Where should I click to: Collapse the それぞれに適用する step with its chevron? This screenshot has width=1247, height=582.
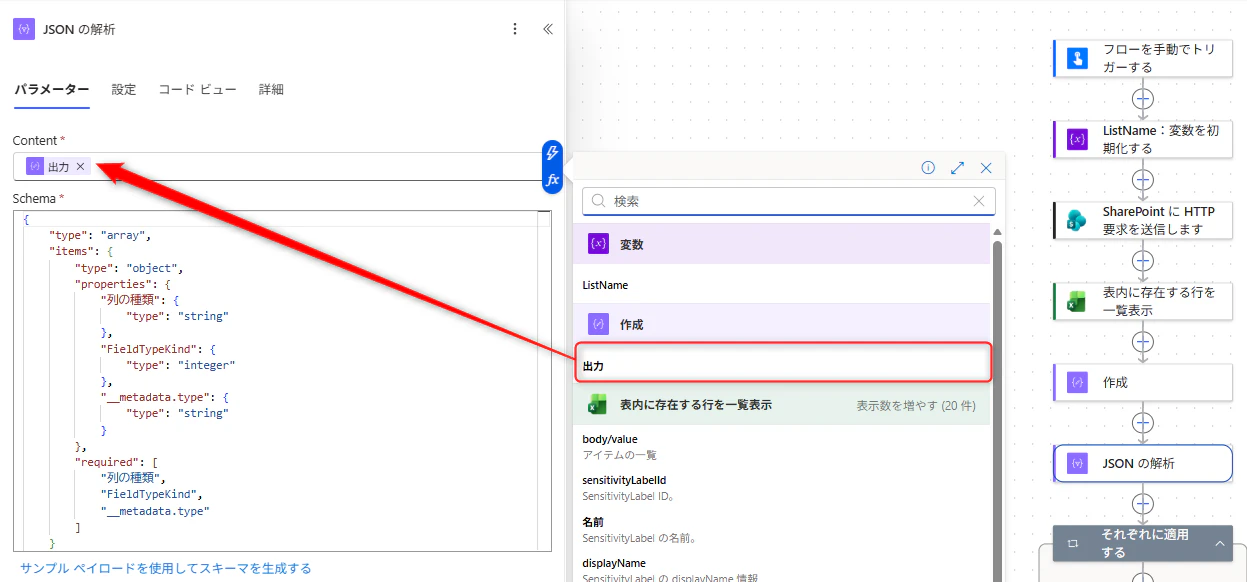[1219, 543]
